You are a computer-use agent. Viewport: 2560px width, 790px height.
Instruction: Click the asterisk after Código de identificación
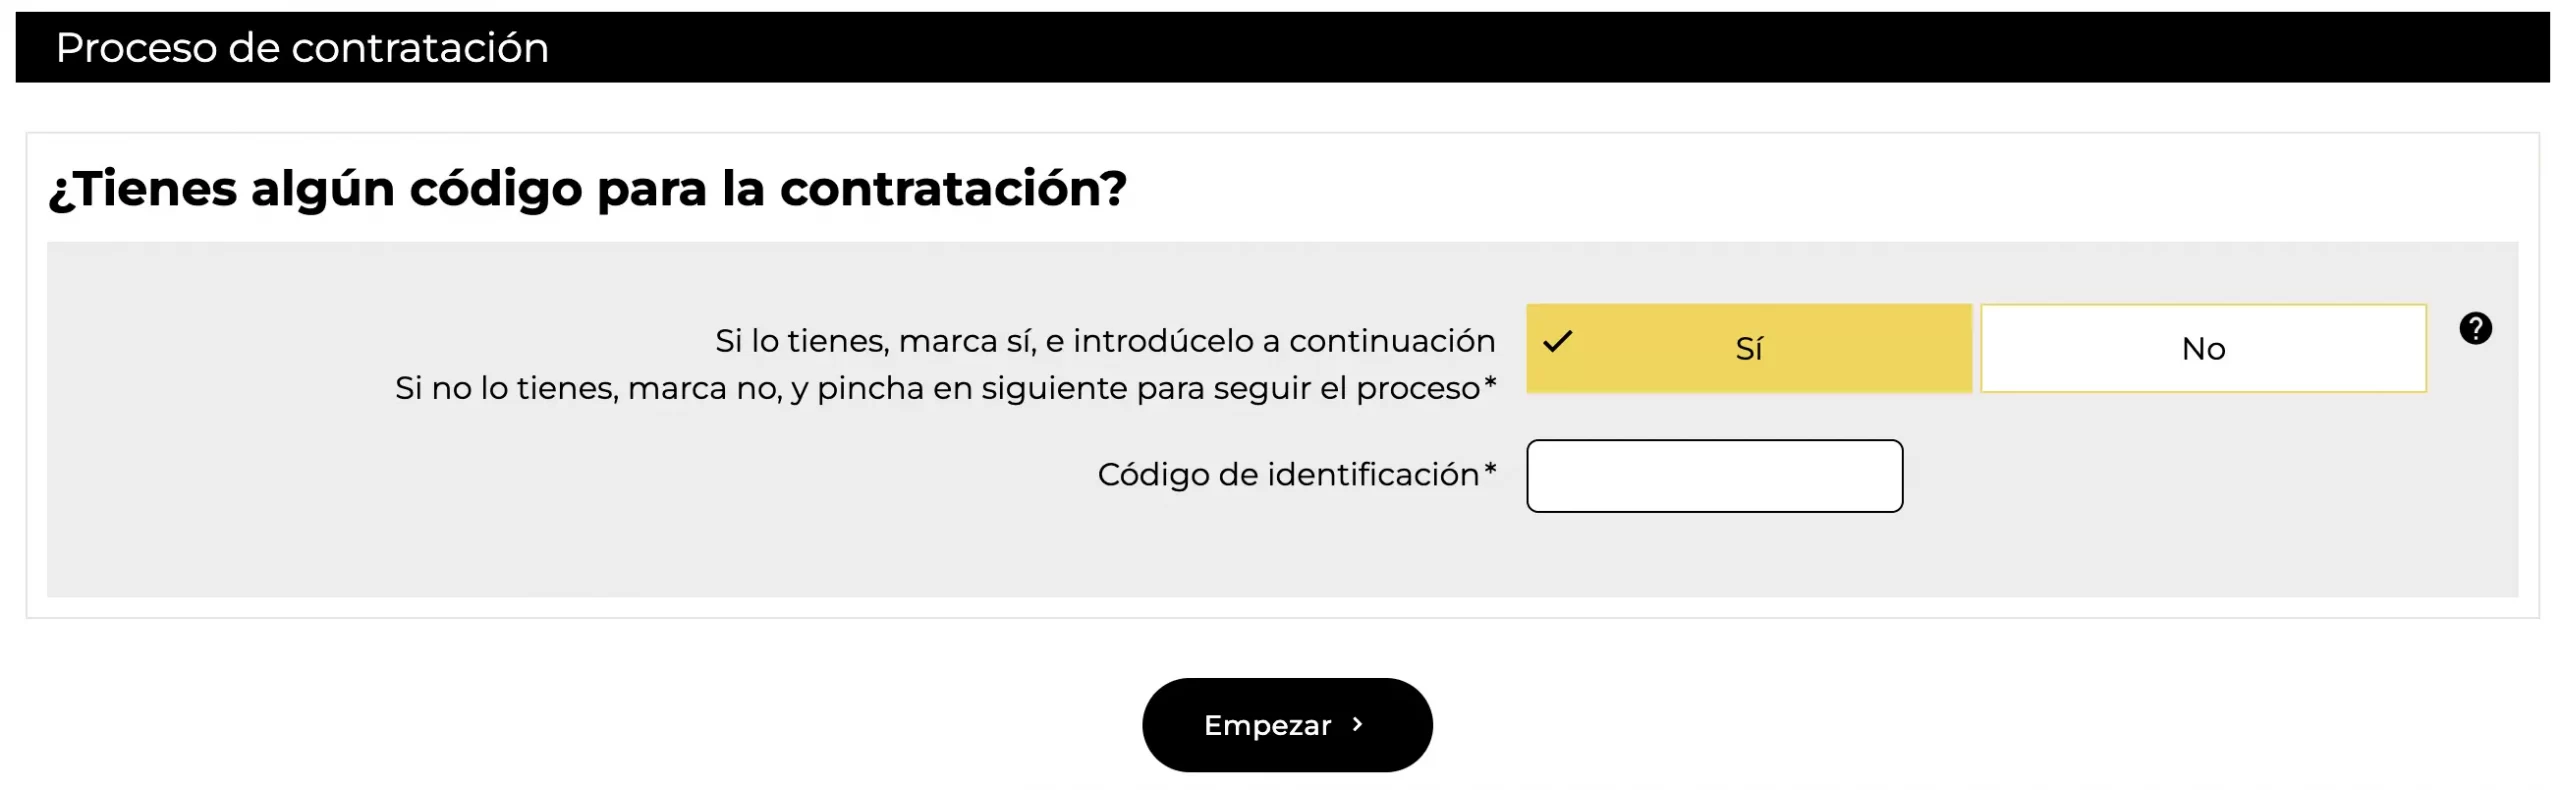point(1490,469)
